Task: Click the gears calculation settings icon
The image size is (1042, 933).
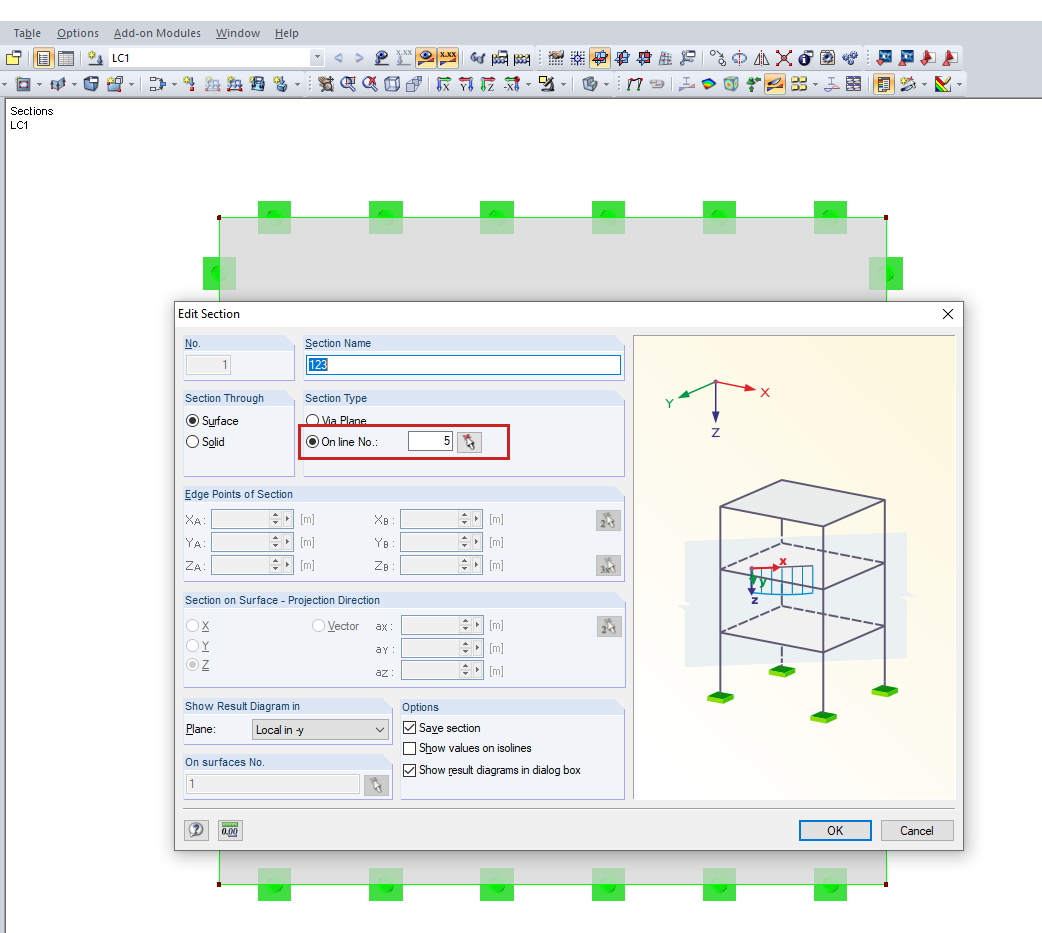Action: pos(849,58)
